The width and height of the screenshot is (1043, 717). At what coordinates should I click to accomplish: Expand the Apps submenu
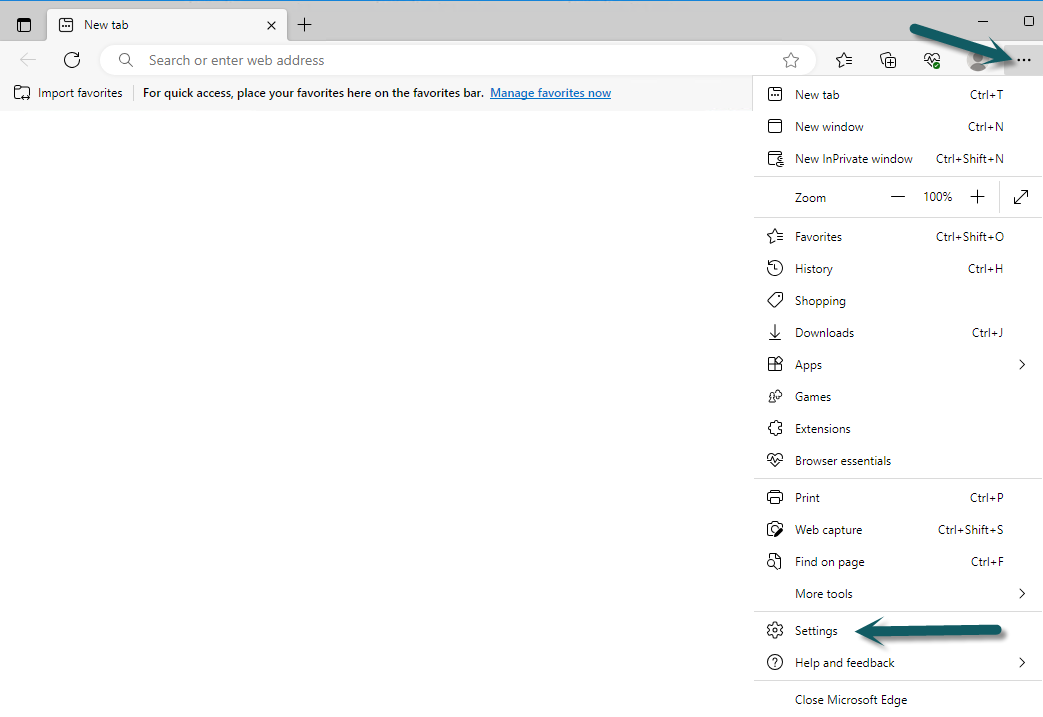[x=898, y=364]
